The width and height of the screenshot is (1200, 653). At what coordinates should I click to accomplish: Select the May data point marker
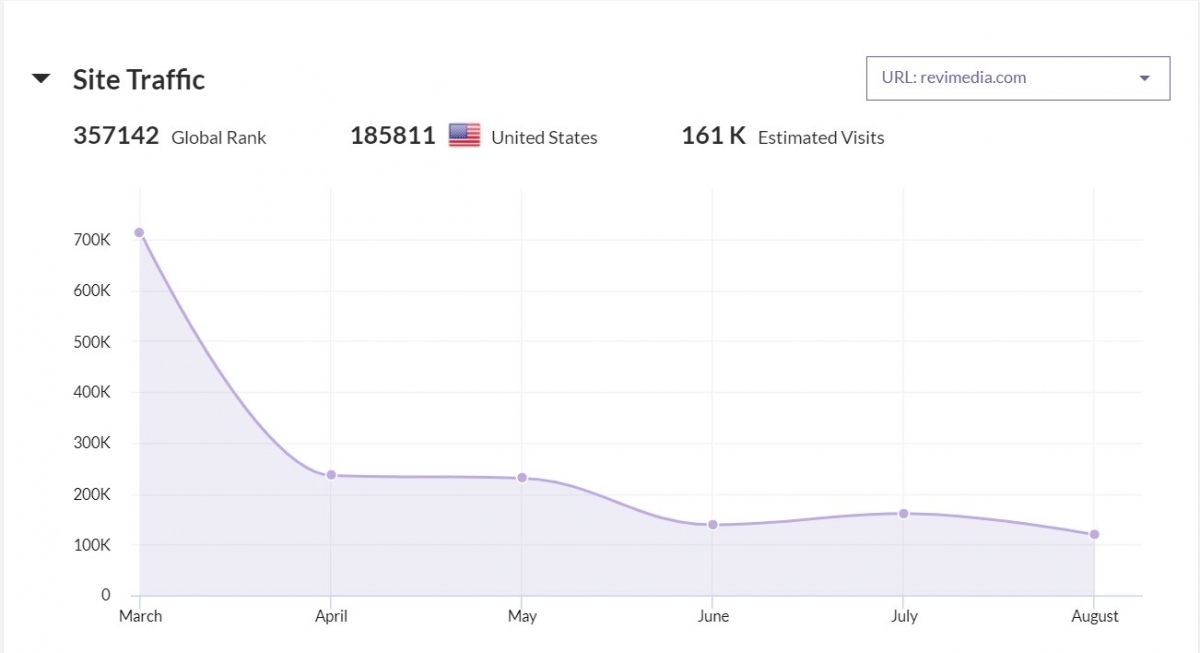pos(522,478)
